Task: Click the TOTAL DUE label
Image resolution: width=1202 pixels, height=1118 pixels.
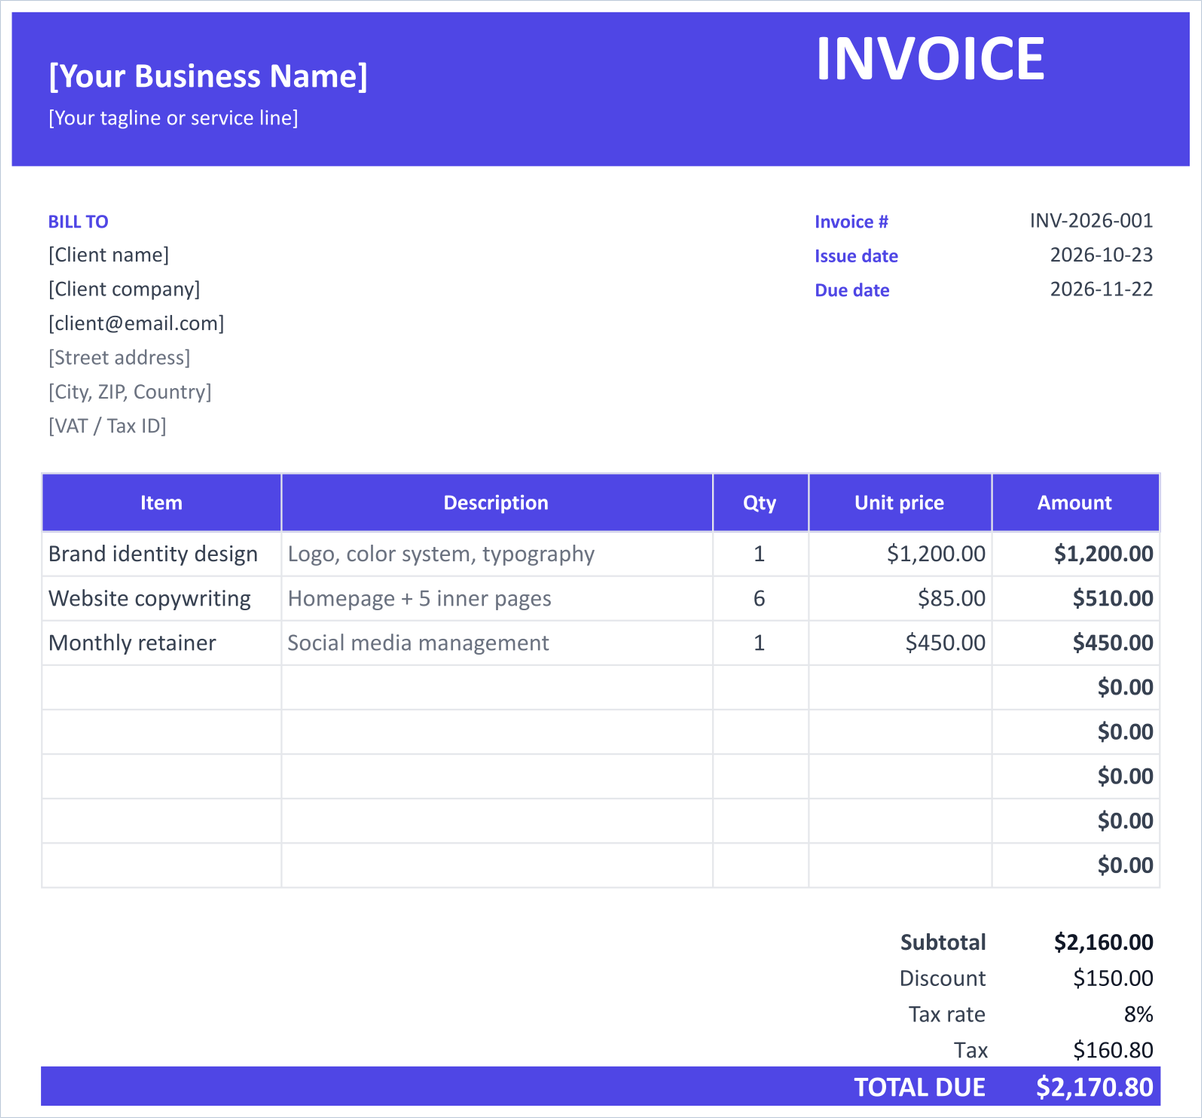Action: [x=920, y=1087]
